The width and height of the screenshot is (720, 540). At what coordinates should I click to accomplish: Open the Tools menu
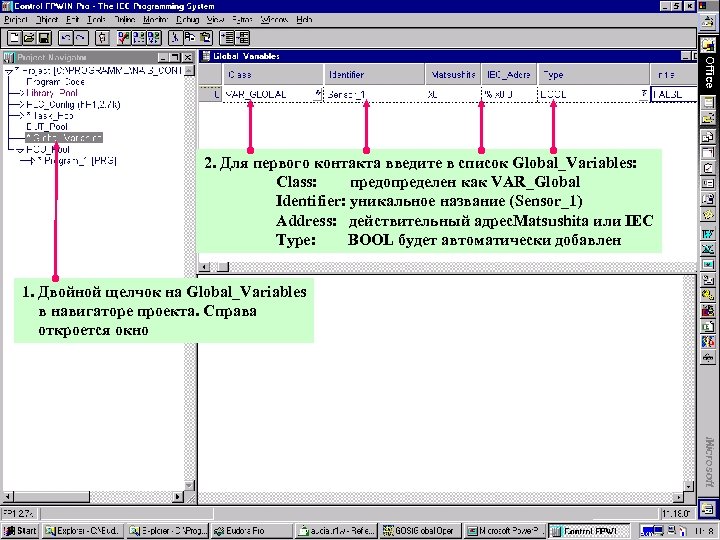coord(96,20)
